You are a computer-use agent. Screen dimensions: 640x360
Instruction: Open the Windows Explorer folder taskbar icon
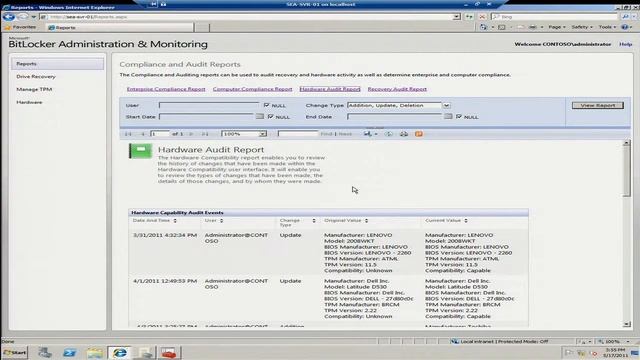coord(95,352)
